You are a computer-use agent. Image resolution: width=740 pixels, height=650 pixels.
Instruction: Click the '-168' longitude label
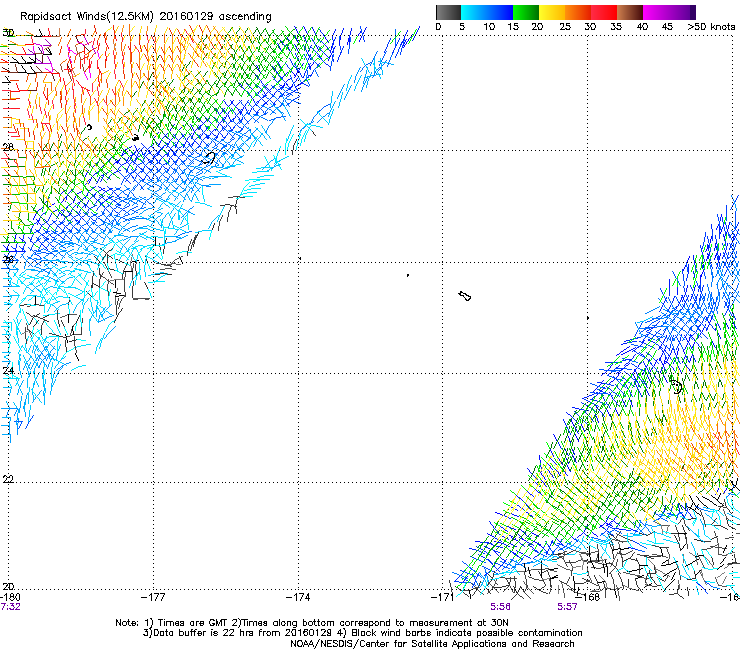[x=588, y=597]
